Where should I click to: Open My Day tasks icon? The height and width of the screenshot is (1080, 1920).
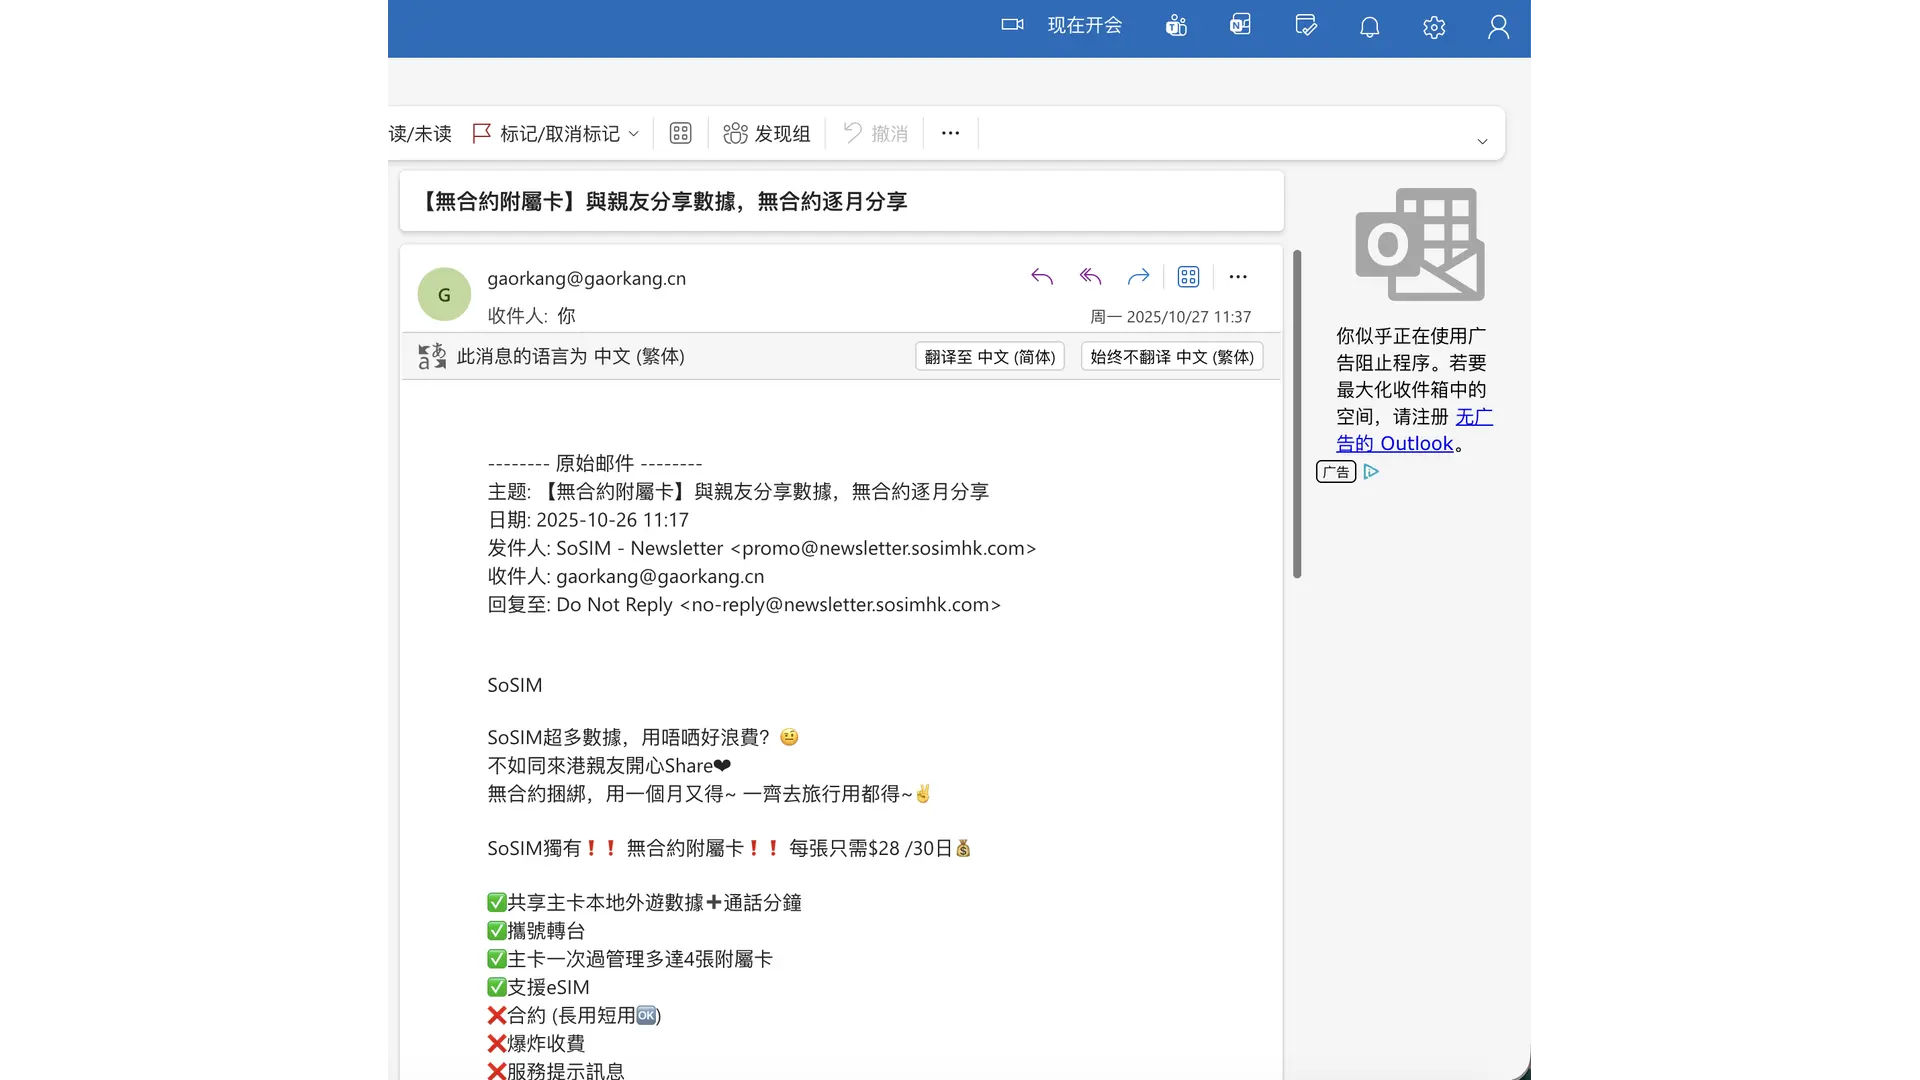click(1305, 26)
